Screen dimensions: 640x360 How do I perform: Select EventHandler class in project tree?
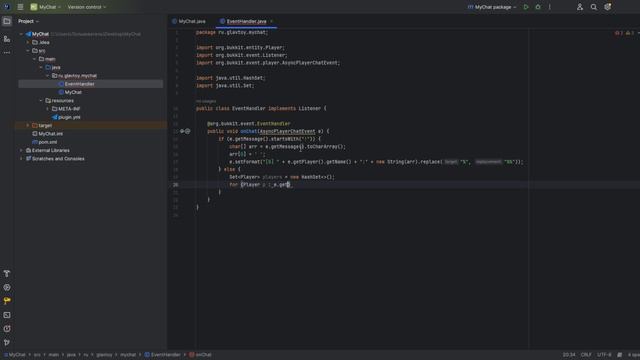pyautogui.click(x=91, y=84)
